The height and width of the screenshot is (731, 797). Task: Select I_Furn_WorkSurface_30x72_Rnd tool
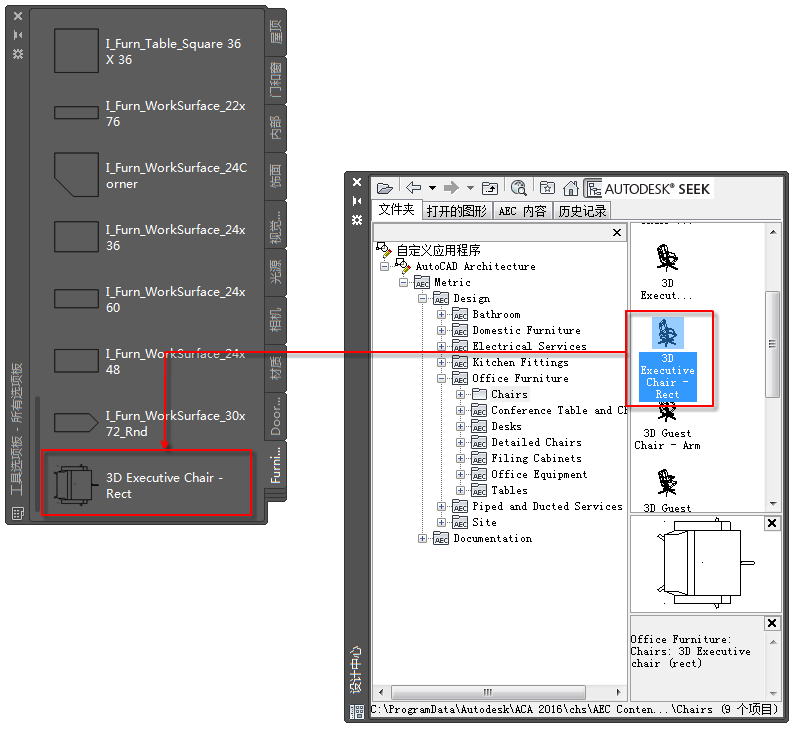[149, 423]
